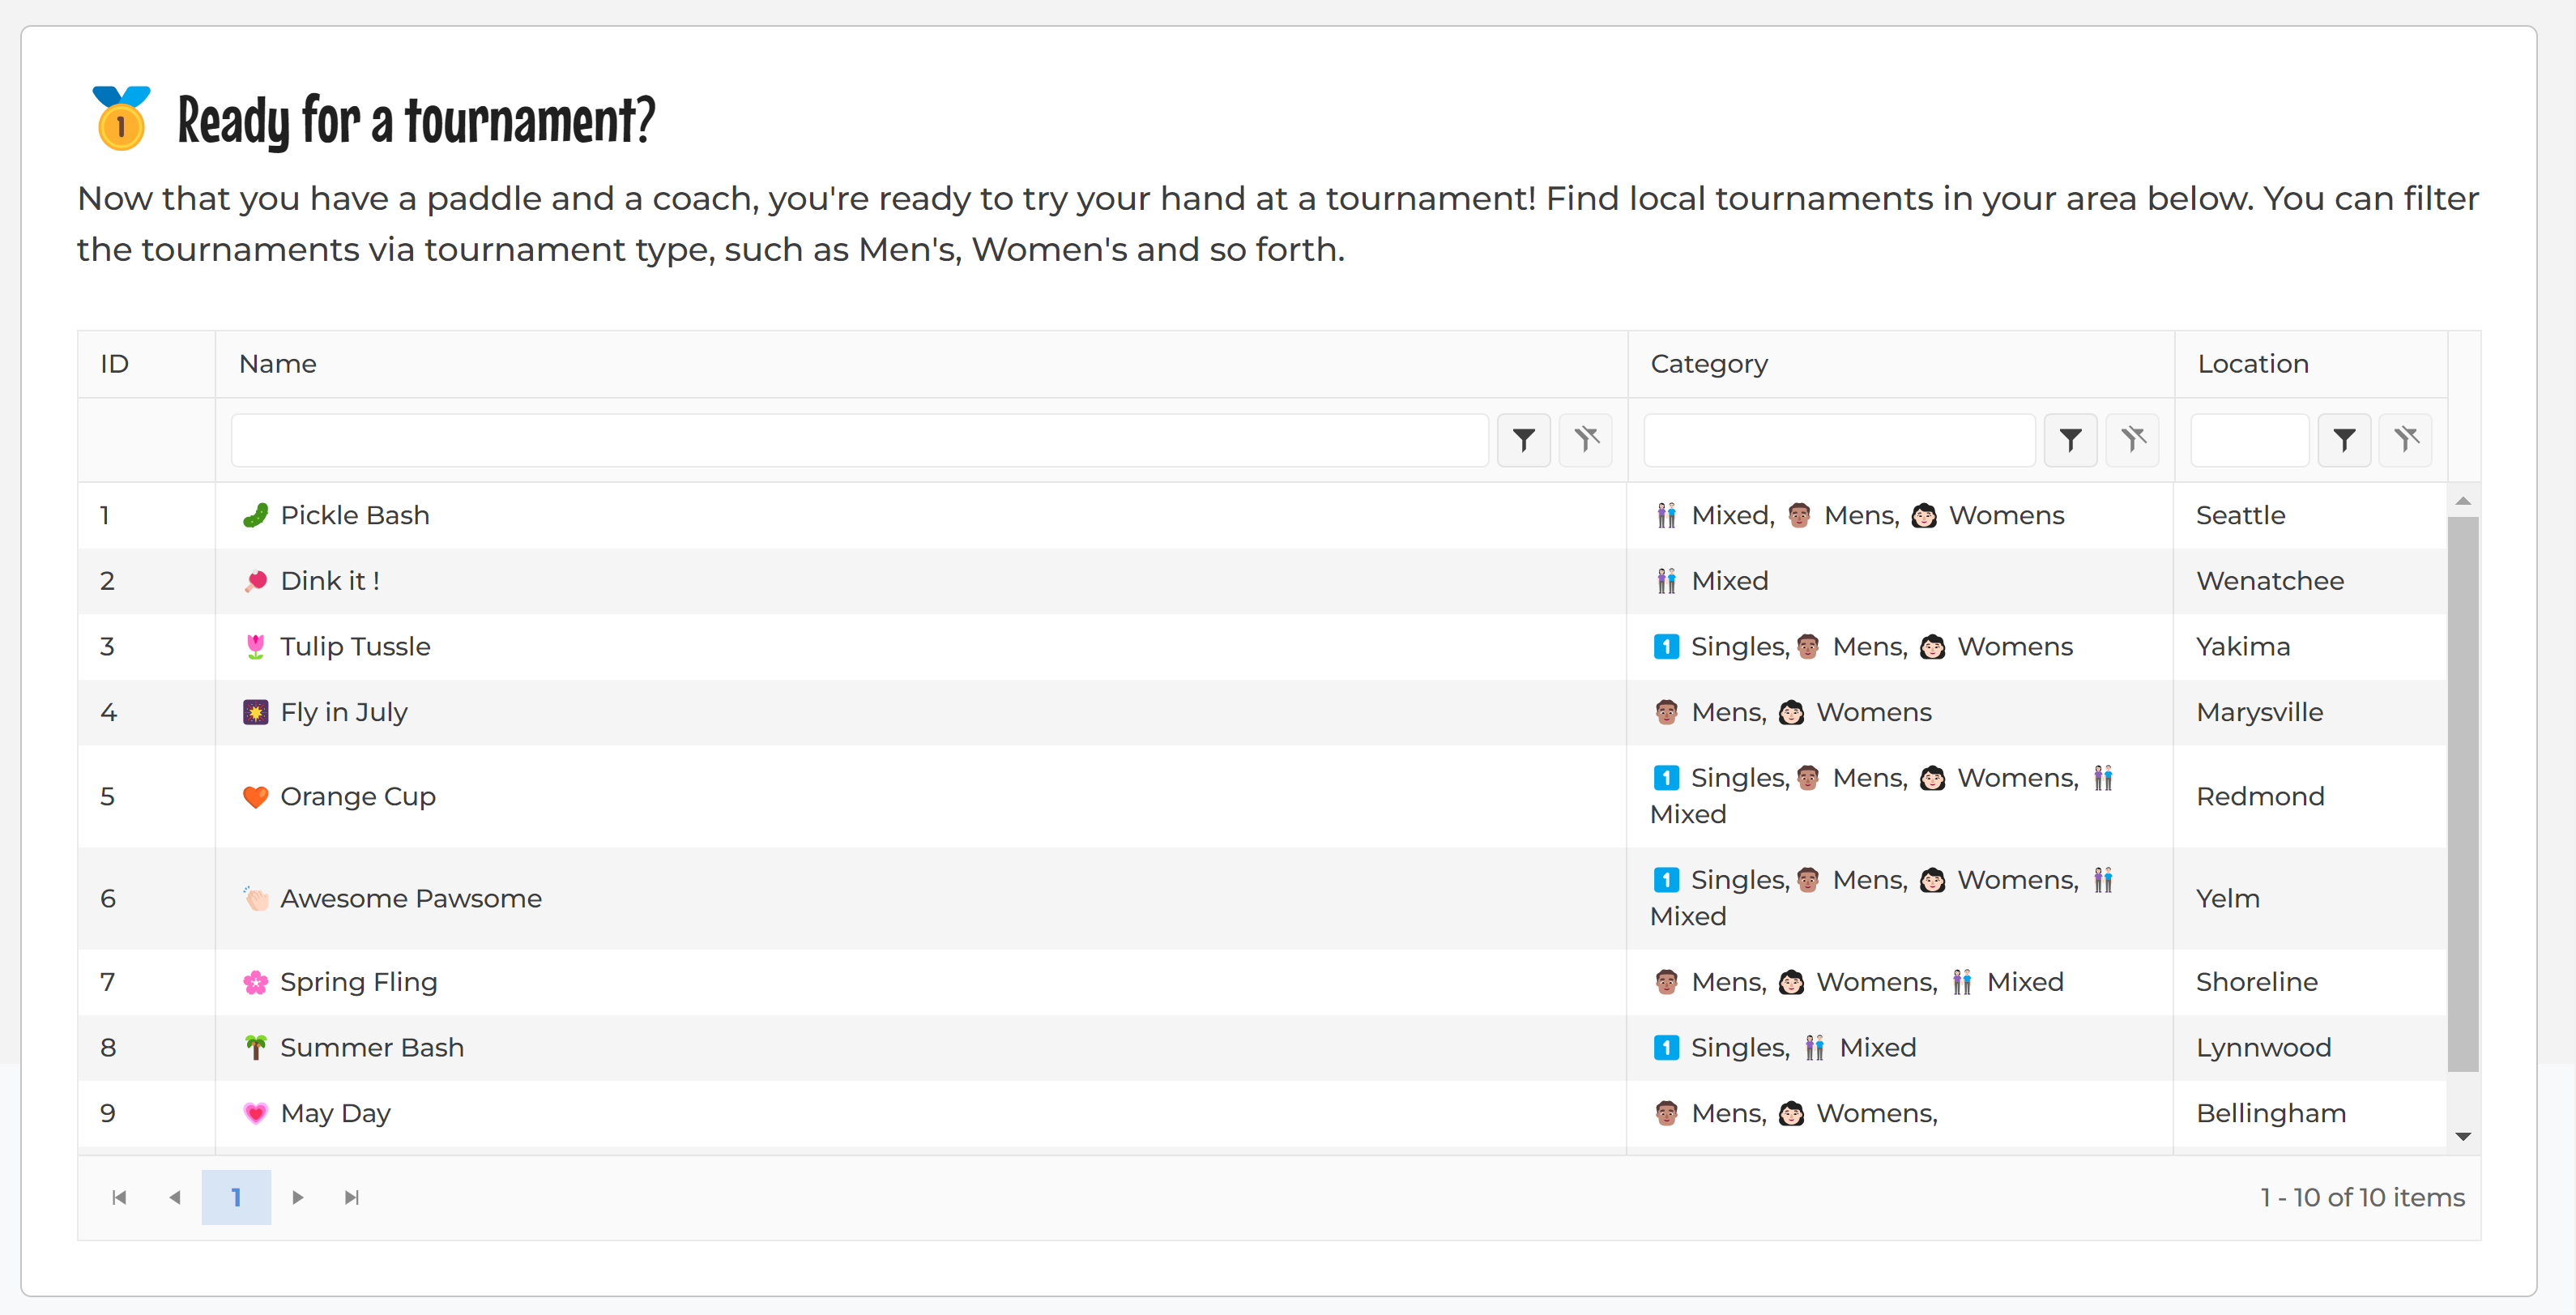Click the '1 - 10 of 10 items' pager text
Viewport: 2576px width, 1315px height.
(2362, 1197)
